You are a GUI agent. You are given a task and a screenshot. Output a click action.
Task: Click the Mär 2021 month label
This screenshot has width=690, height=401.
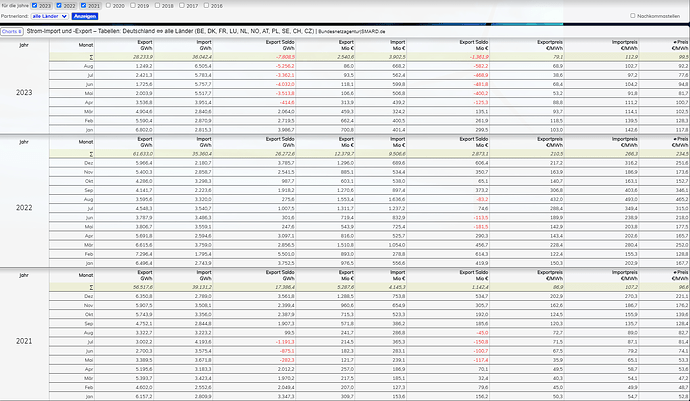click(x=89, y=378)
